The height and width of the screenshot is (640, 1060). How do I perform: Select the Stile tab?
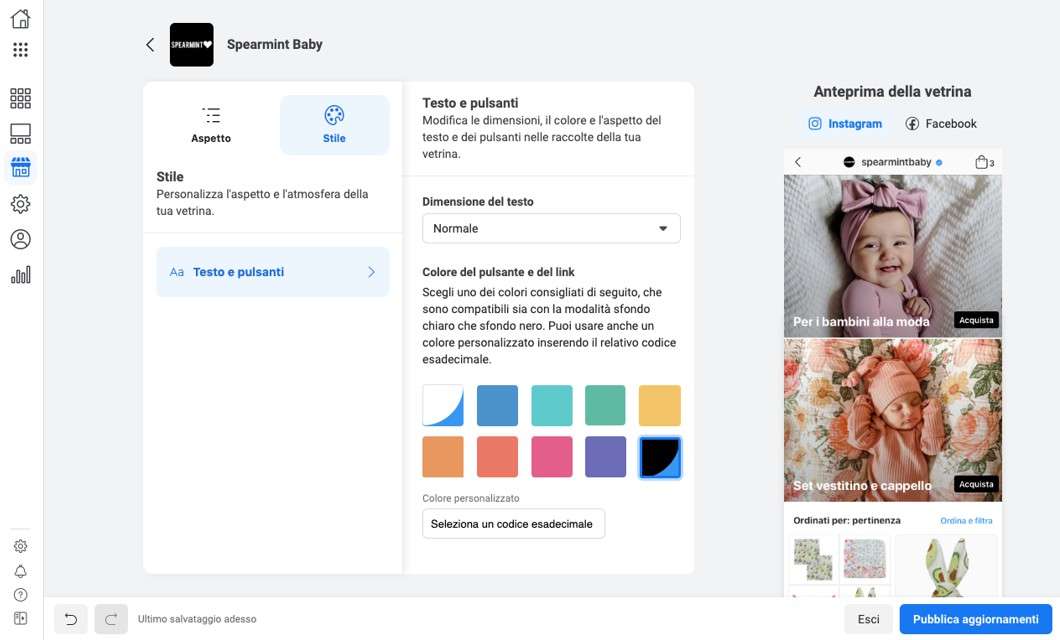(x=334, y=125)
